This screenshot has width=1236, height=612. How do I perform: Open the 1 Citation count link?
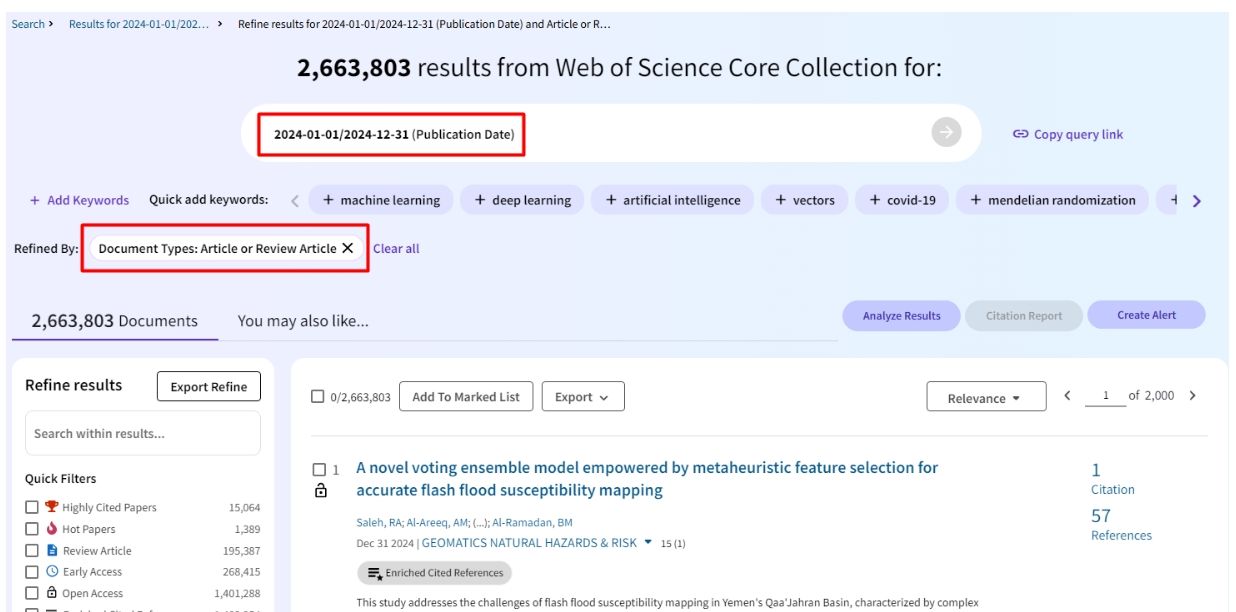(x=1112, y=478)
